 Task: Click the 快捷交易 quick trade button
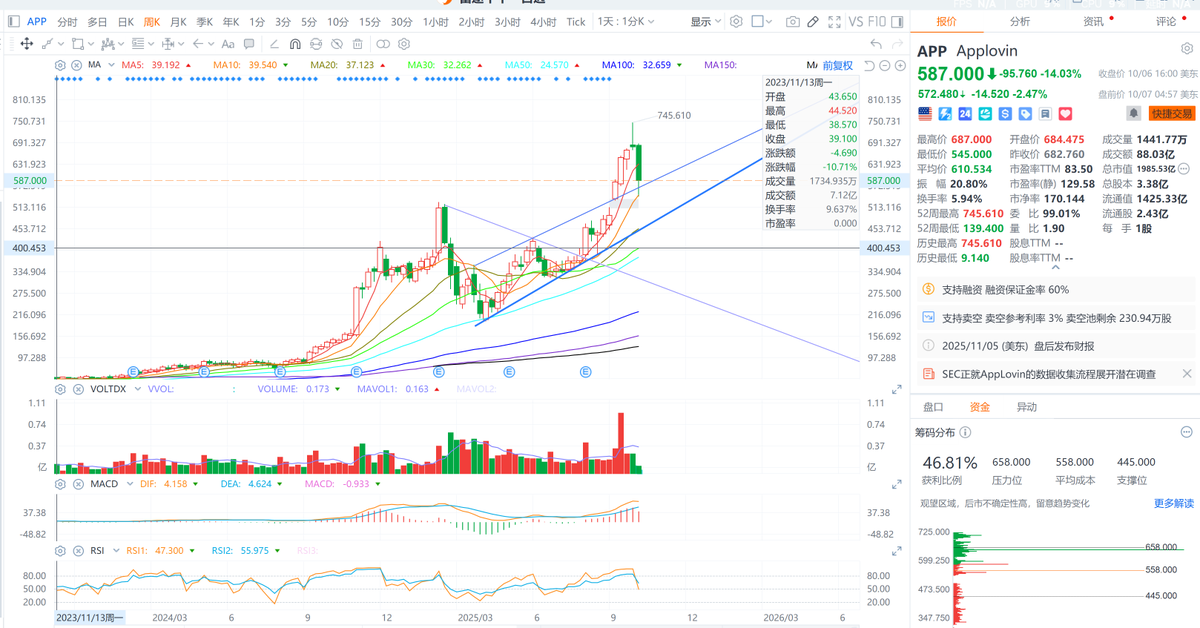pos(1172,113)
